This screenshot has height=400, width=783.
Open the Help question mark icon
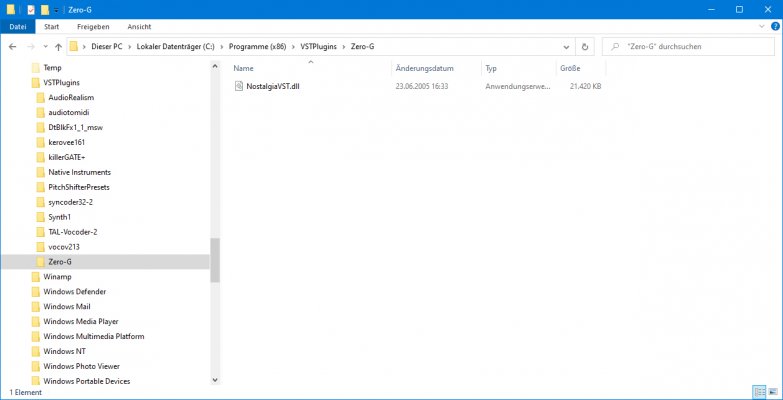[774, 26]
